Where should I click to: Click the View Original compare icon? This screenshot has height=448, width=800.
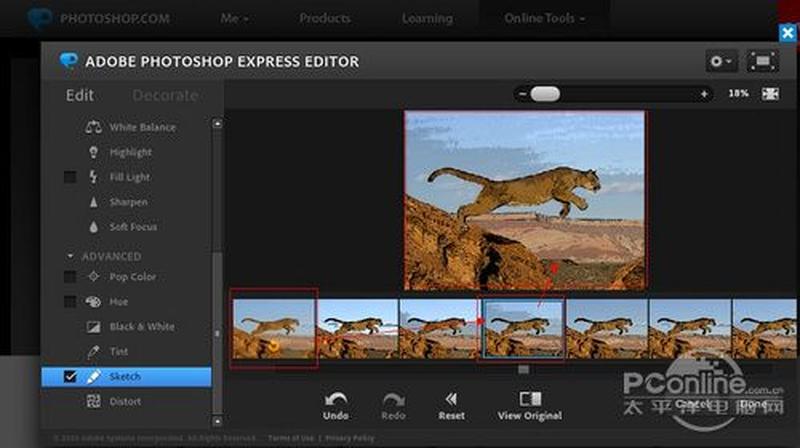pyautogui.click(x=530, y=399)
